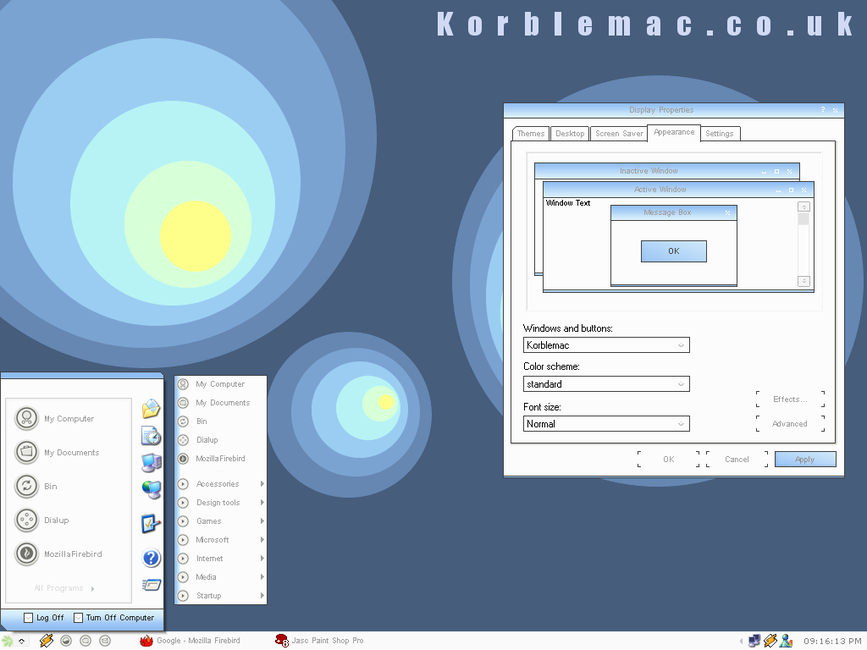Switch to Jasc Paint Shop Pro window
Screen dimensions: 867x650
pos(320,641)
